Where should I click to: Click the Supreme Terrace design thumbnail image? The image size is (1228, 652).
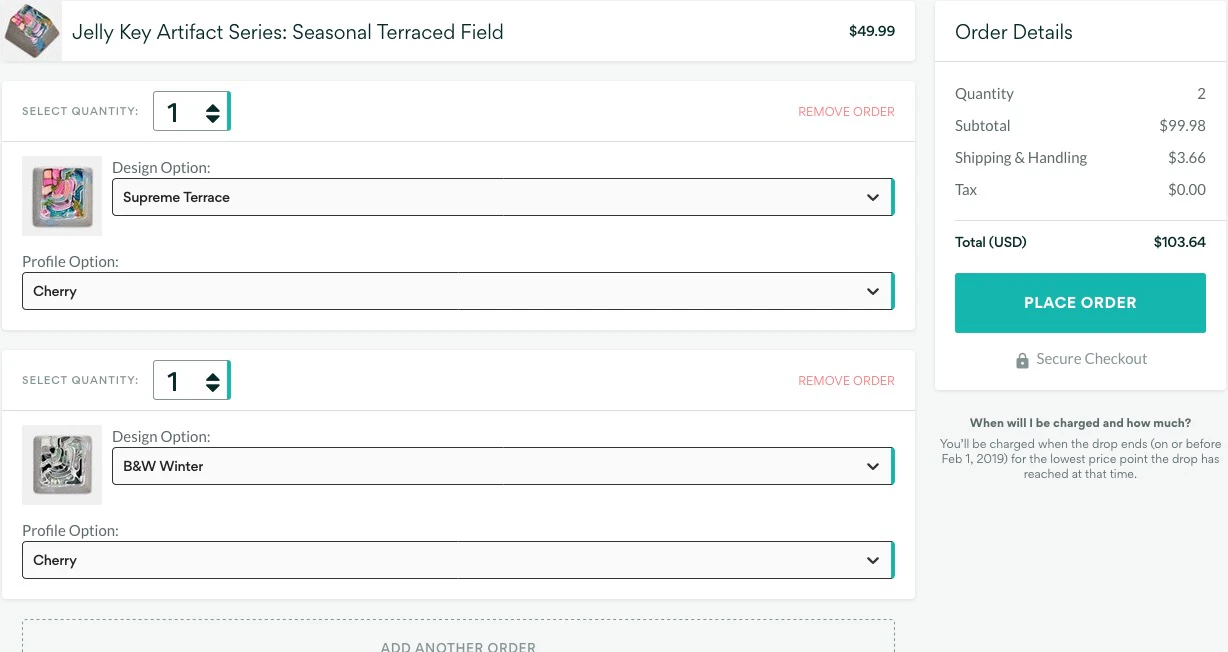click(62, 196)
